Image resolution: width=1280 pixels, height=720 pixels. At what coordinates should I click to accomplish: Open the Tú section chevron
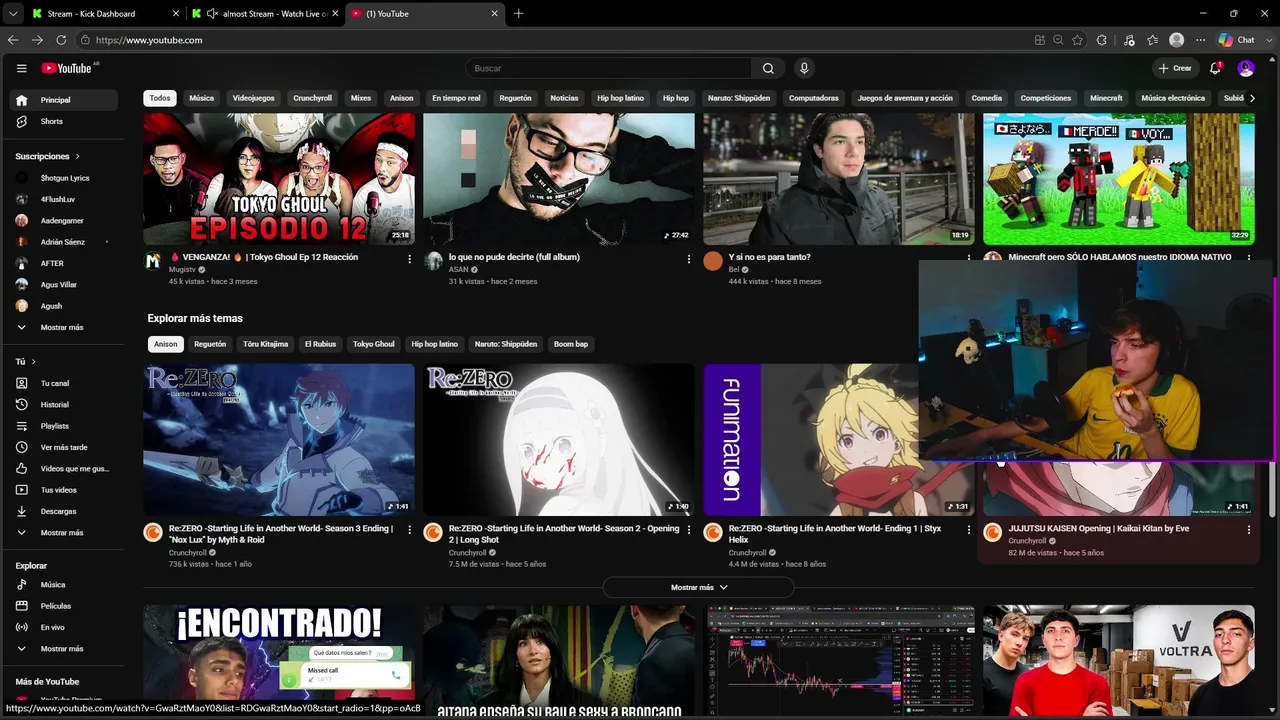point(33,361)
